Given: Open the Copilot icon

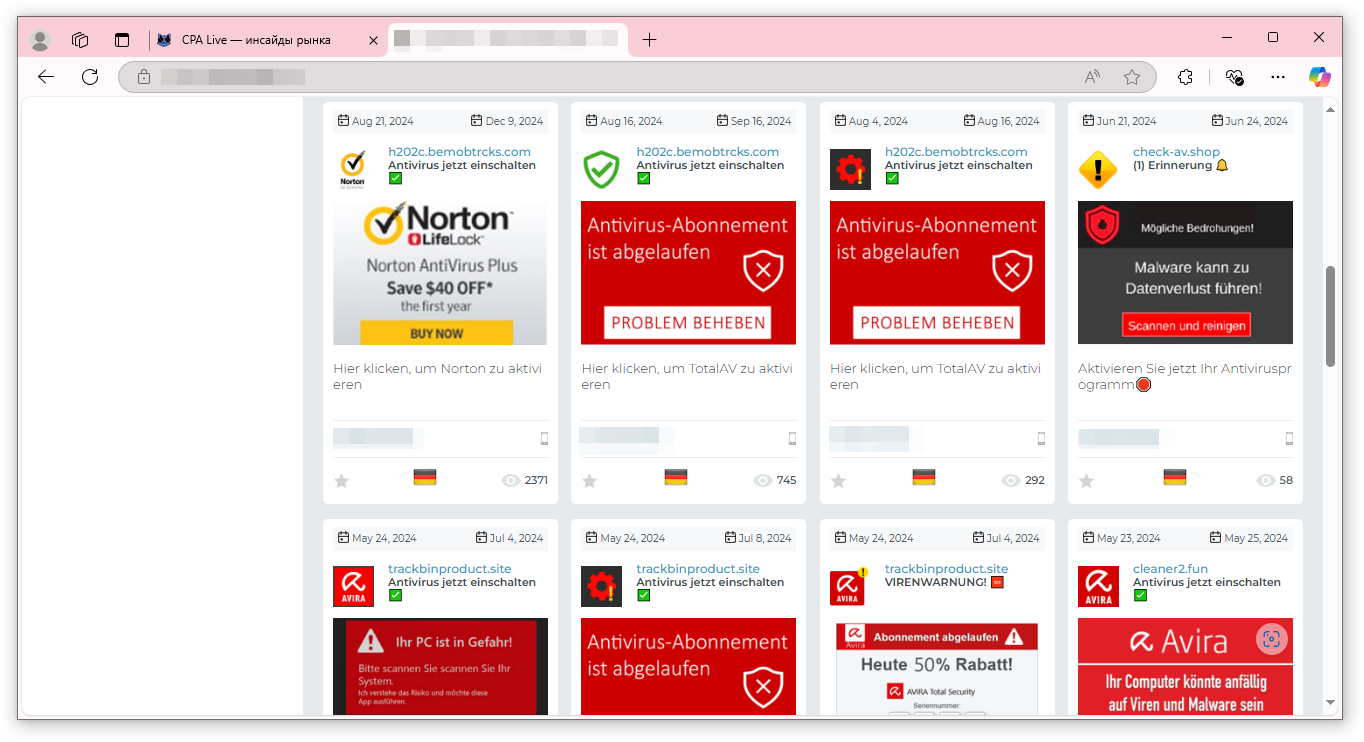Looking at the screenshot, I should [x=1320, y=77].
